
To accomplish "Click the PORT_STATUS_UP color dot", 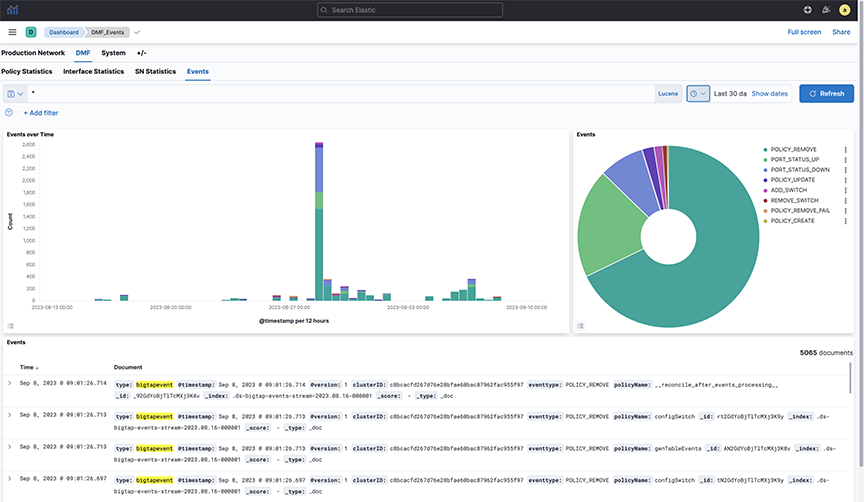I will [765, 159].
